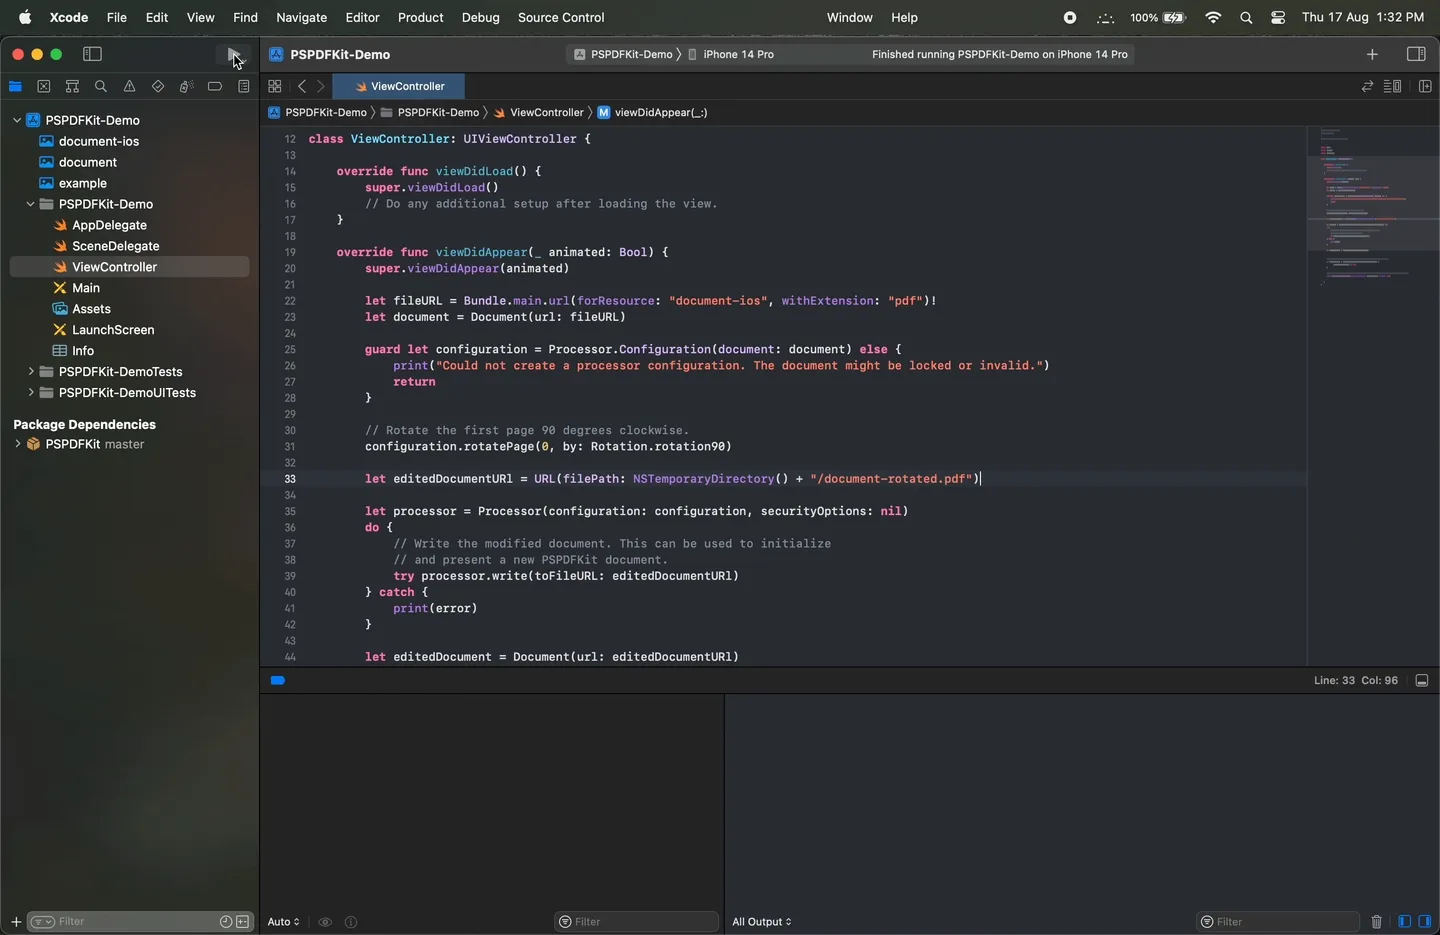Viewport: 1440px width, 935px height.
Task: Open the Debug menu
Action: 481,17
